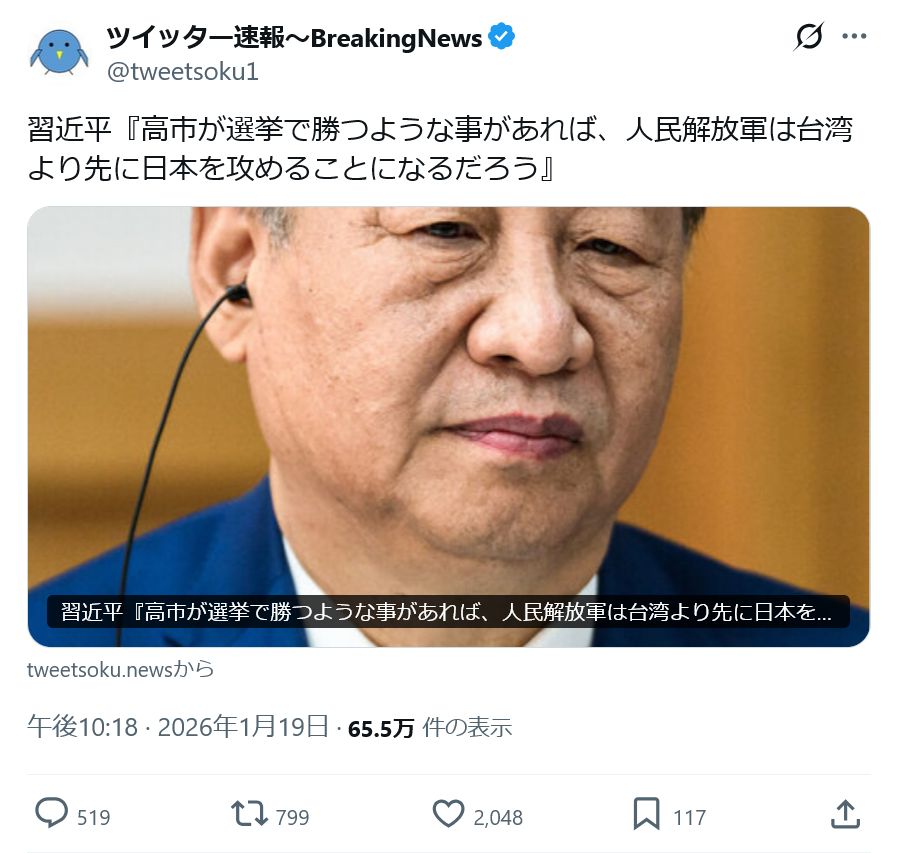
Task: Open the 午後10:18 · 2026年1月19日 timestamp
Action: point(178,727)
